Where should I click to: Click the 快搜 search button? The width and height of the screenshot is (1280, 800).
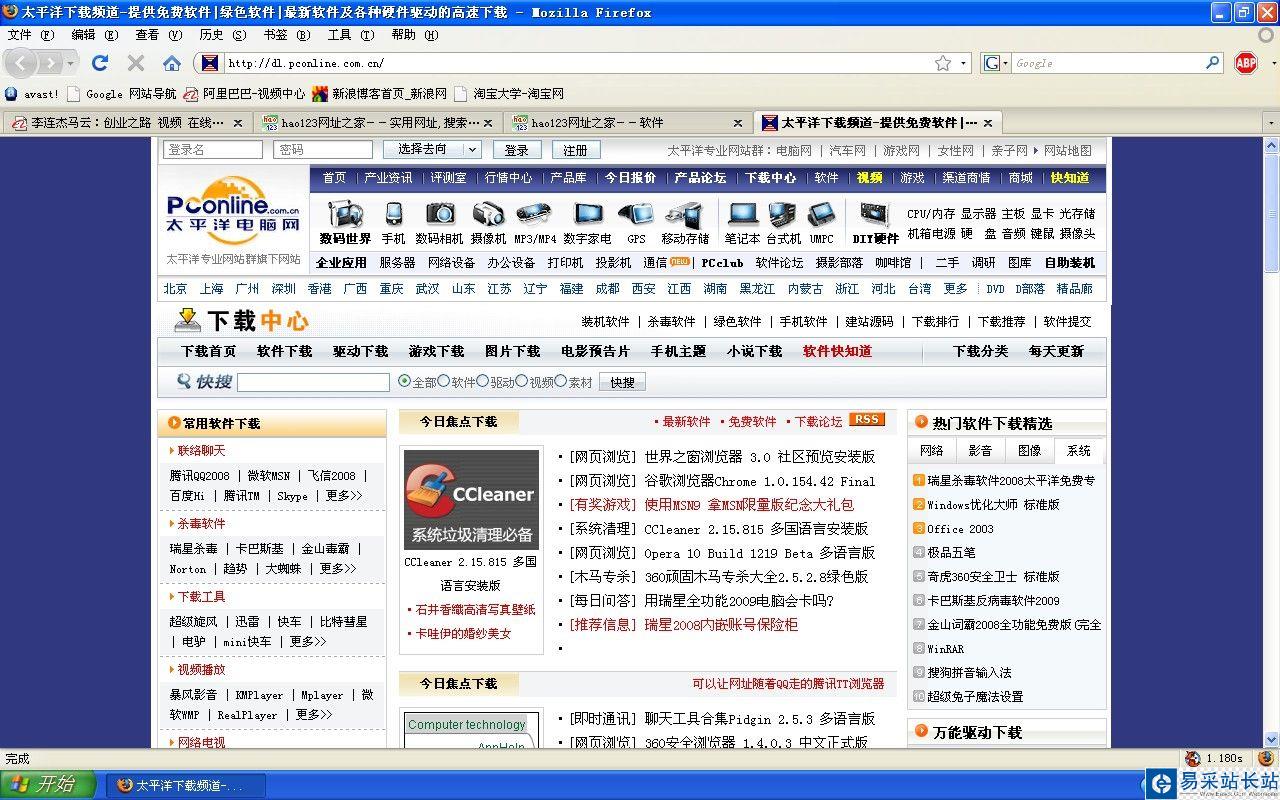click(622, 382)
